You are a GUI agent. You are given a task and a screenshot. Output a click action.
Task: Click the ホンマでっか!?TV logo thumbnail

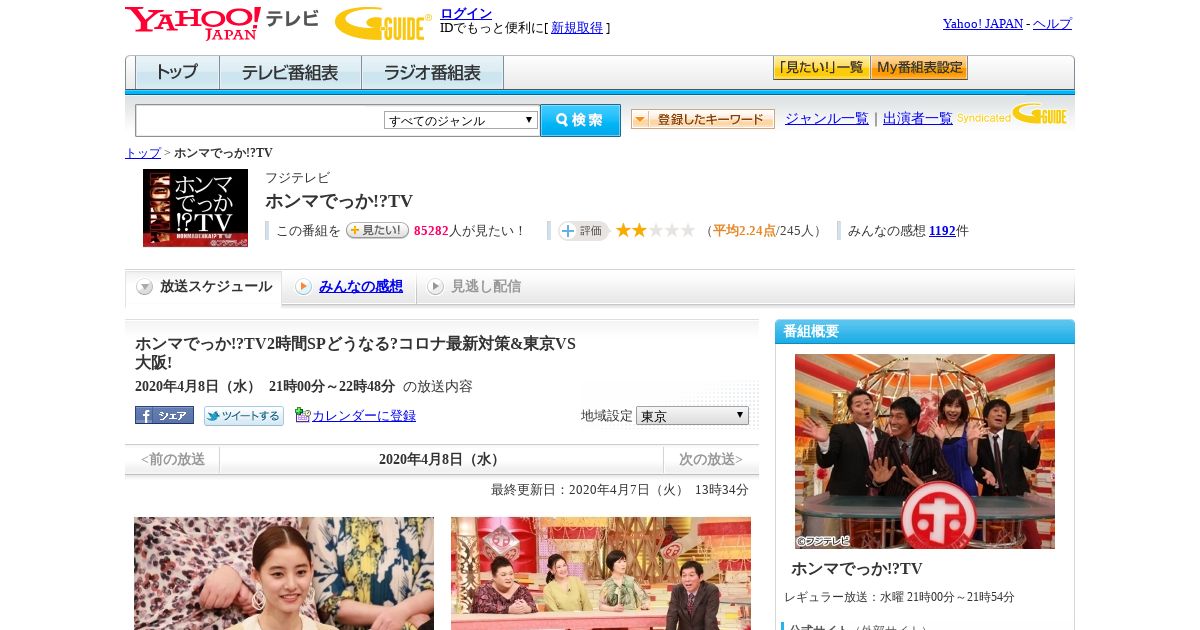click(195, 208)
